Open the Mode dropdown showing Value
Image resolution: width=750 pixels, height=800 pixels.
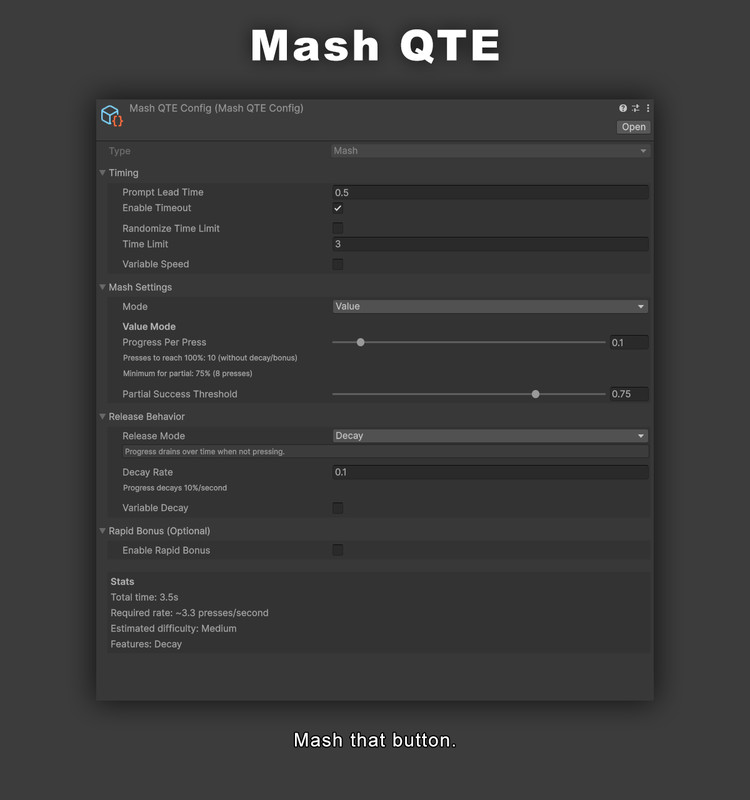pyautogui.click(x=490, y=306)
